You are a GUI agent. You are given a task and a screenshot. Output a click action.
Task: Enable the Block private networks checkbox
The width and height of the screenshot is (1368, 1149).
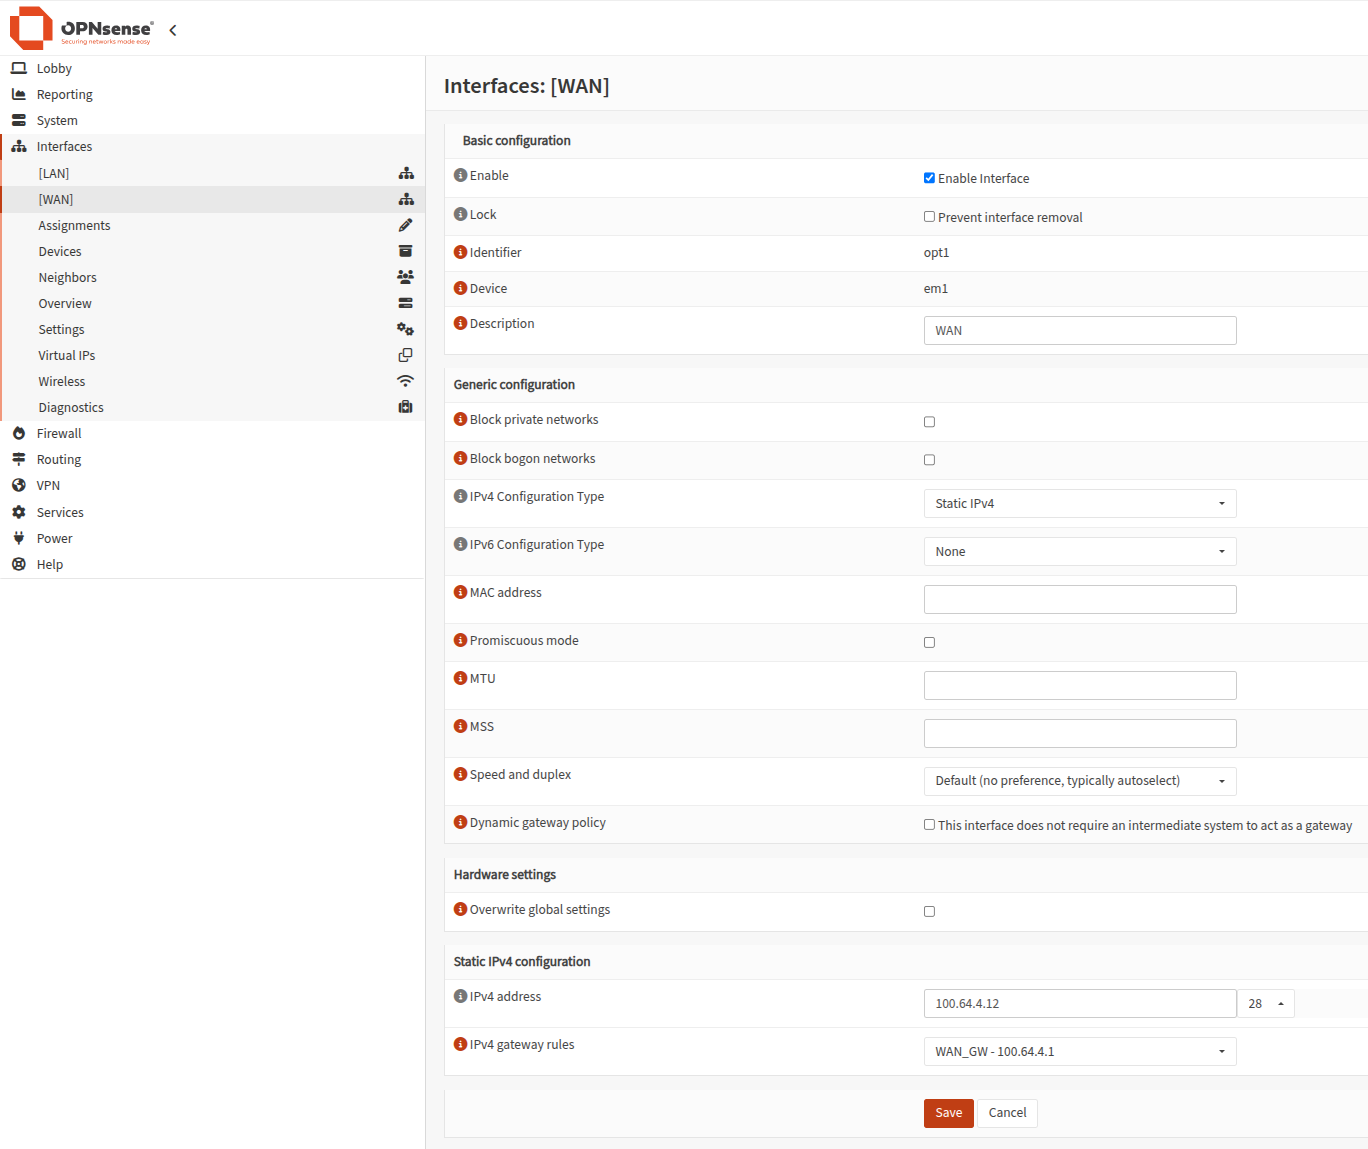coord(929,422)
